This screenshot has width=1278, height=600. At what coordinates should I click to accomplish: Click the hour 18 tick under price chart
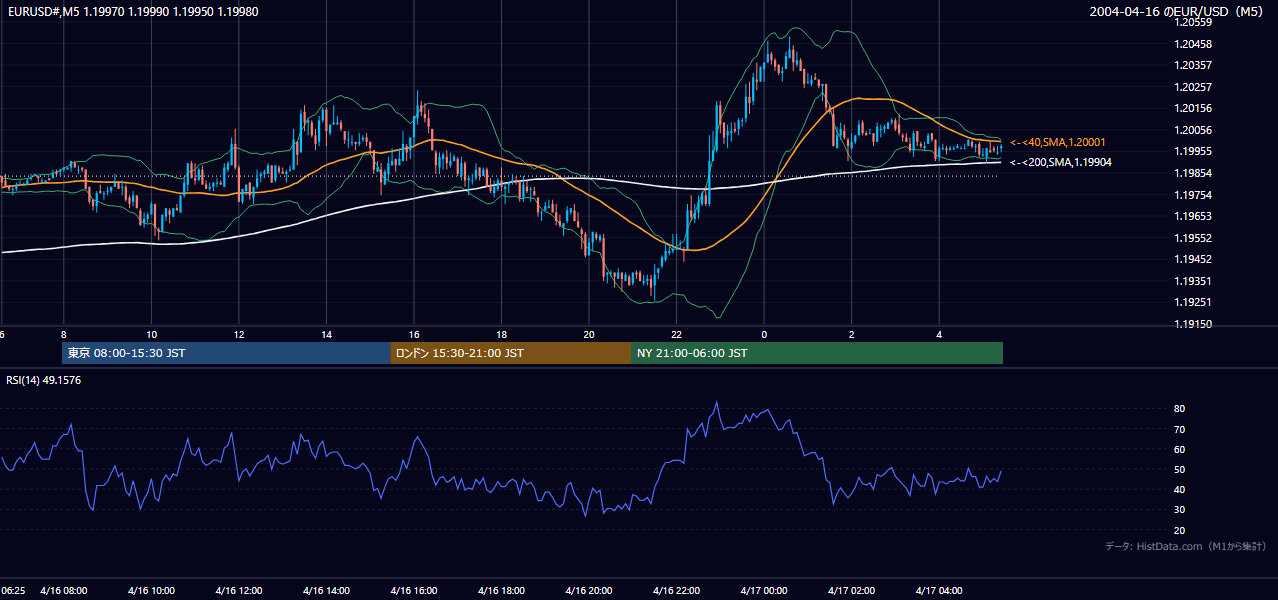coord(501,334)
